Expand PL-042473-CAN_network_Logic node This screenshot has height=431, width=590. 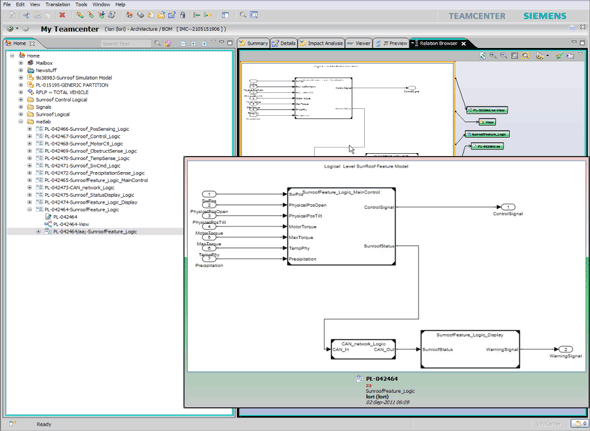point(30,187)
